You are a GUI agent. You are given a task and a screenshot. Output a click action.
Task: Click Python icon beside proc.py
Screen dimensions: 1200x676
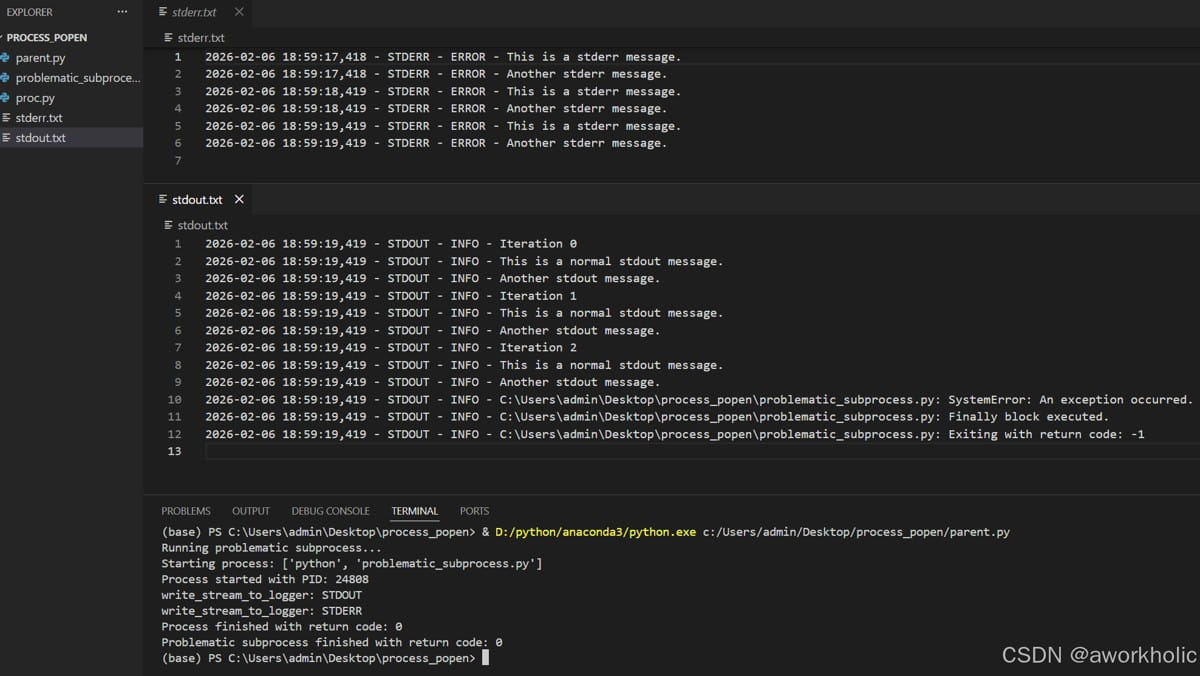pos(6,98)
